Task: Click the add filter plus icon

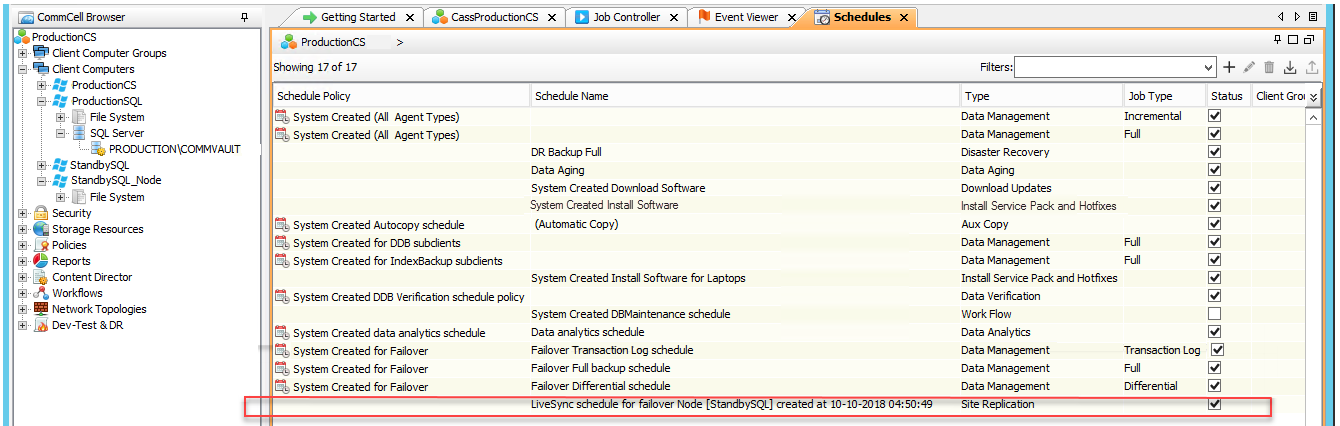Action: coord(1229,67)
